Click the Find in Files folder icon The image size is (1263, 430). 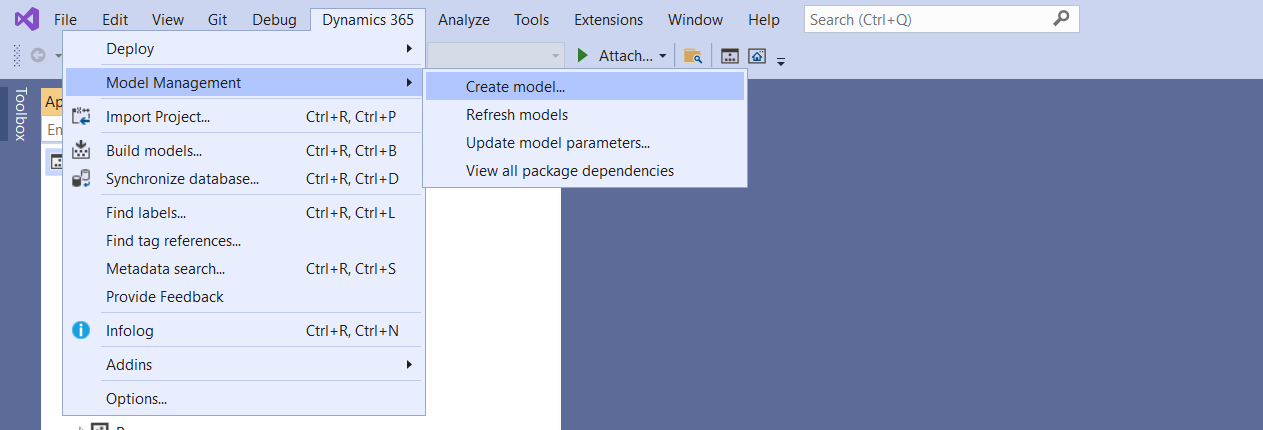(692, 56)
